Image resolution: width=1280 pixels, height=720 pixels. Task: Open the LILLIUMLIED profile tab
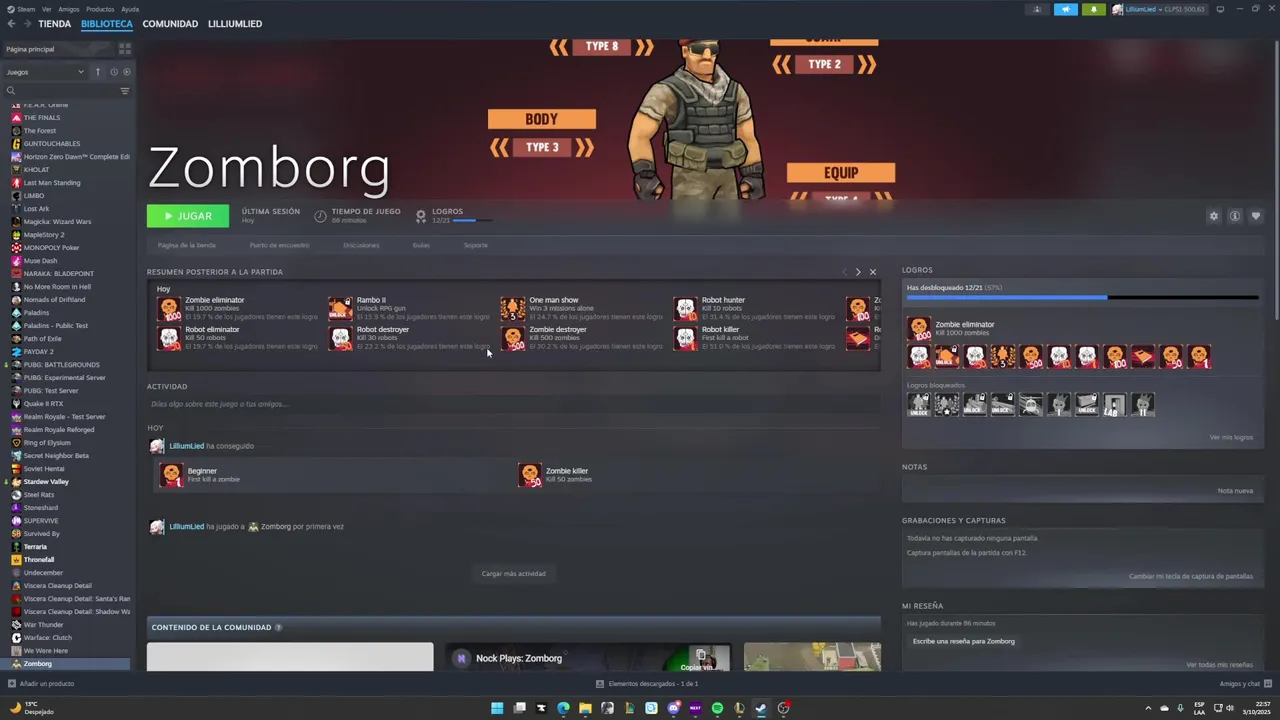coord(235,24)
